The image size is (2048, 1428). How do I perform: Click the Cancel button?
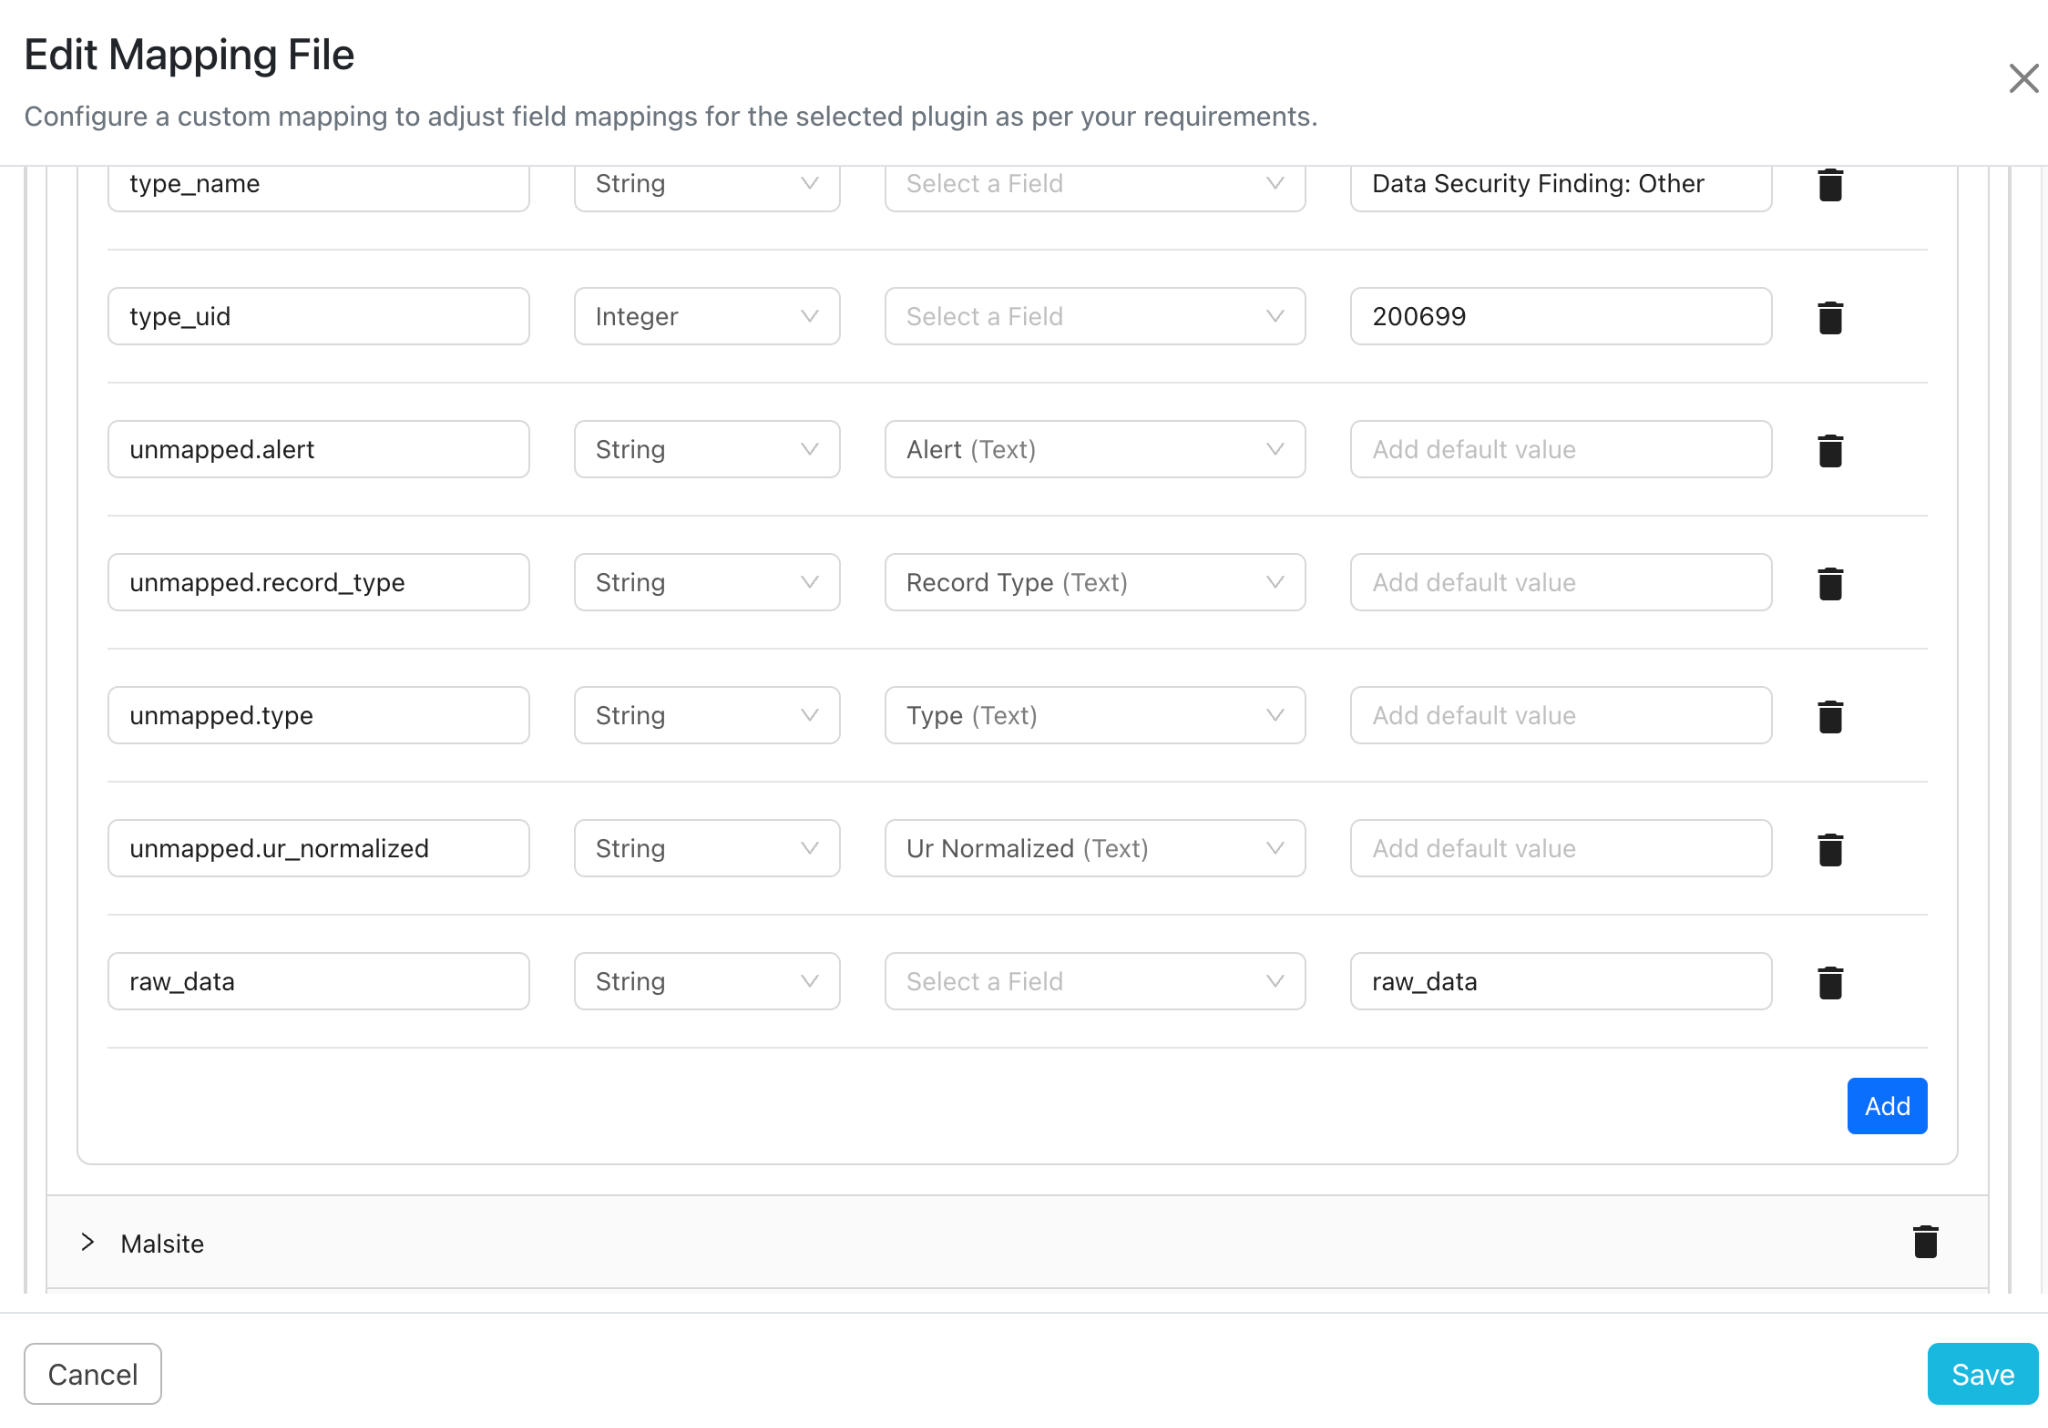click(x=93, y=1374)
